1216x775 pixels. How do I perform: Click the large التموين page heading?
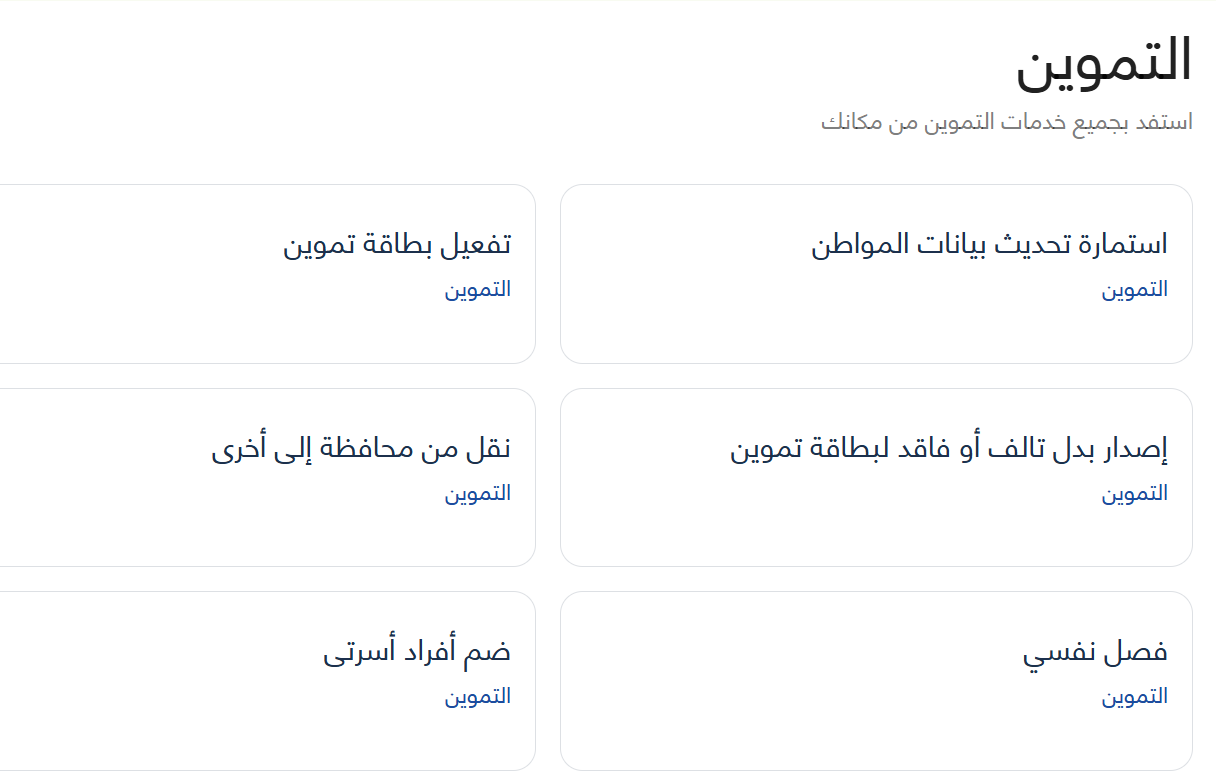tap(1104, 62)
